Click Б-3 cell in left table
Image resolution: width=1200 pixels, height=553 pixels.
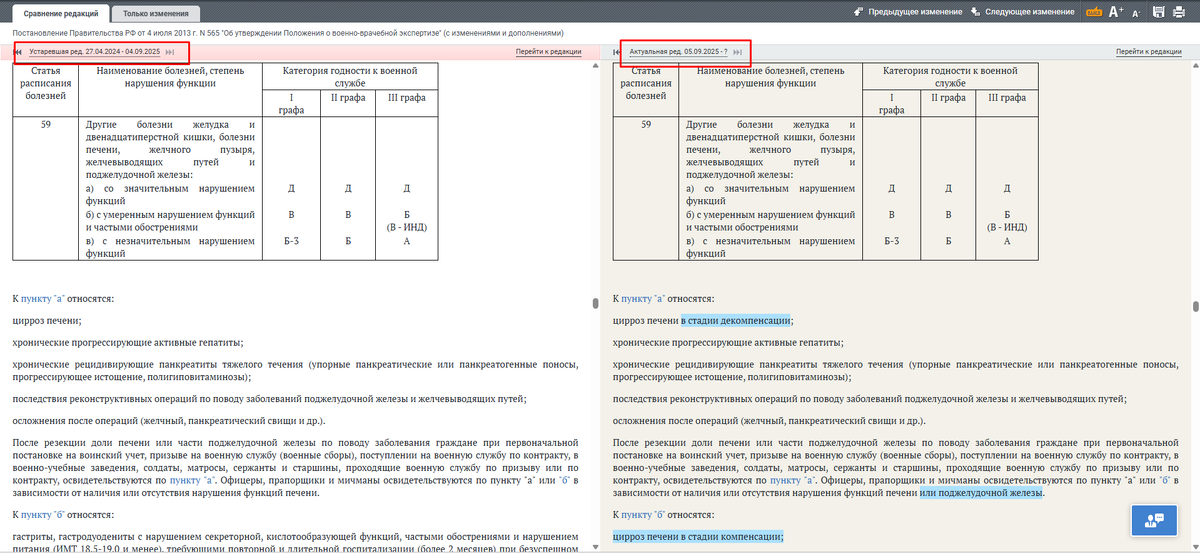tap(291, 241)
